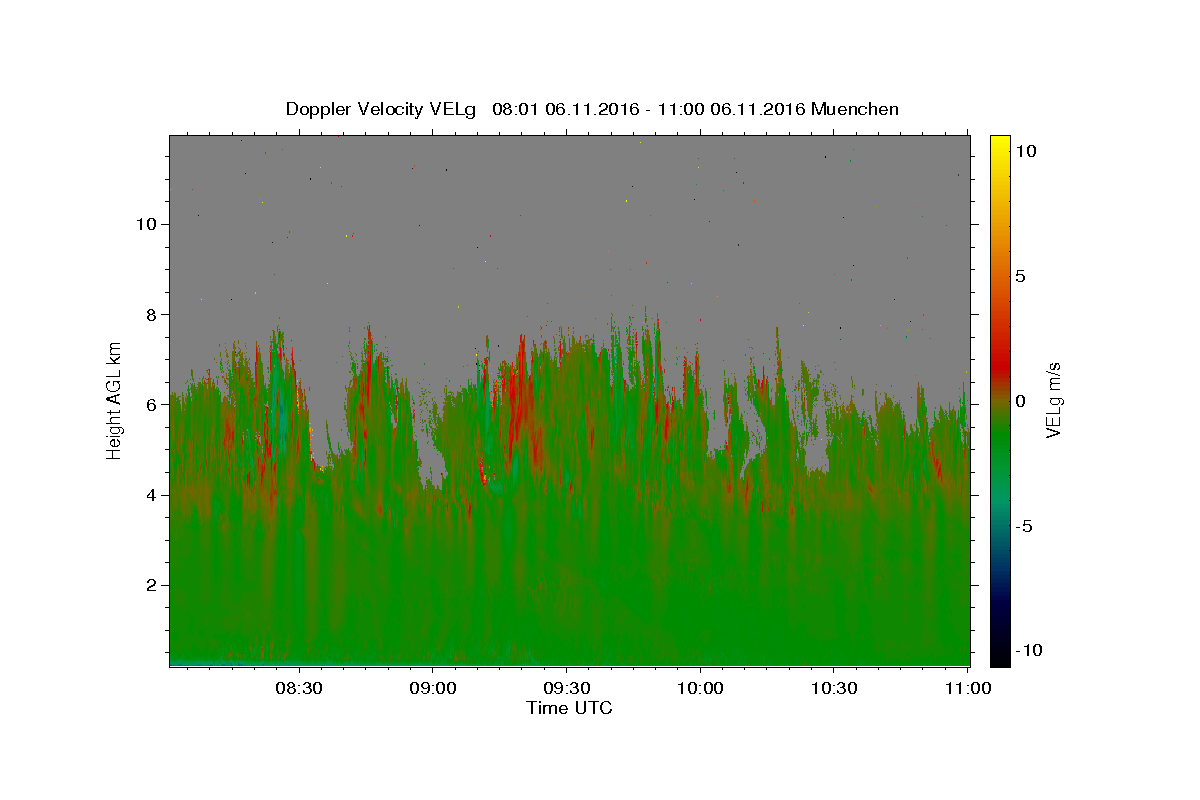Click the height label 6 on y-axis
Screen dimensions: 1200x800
(x=152, y=404)
